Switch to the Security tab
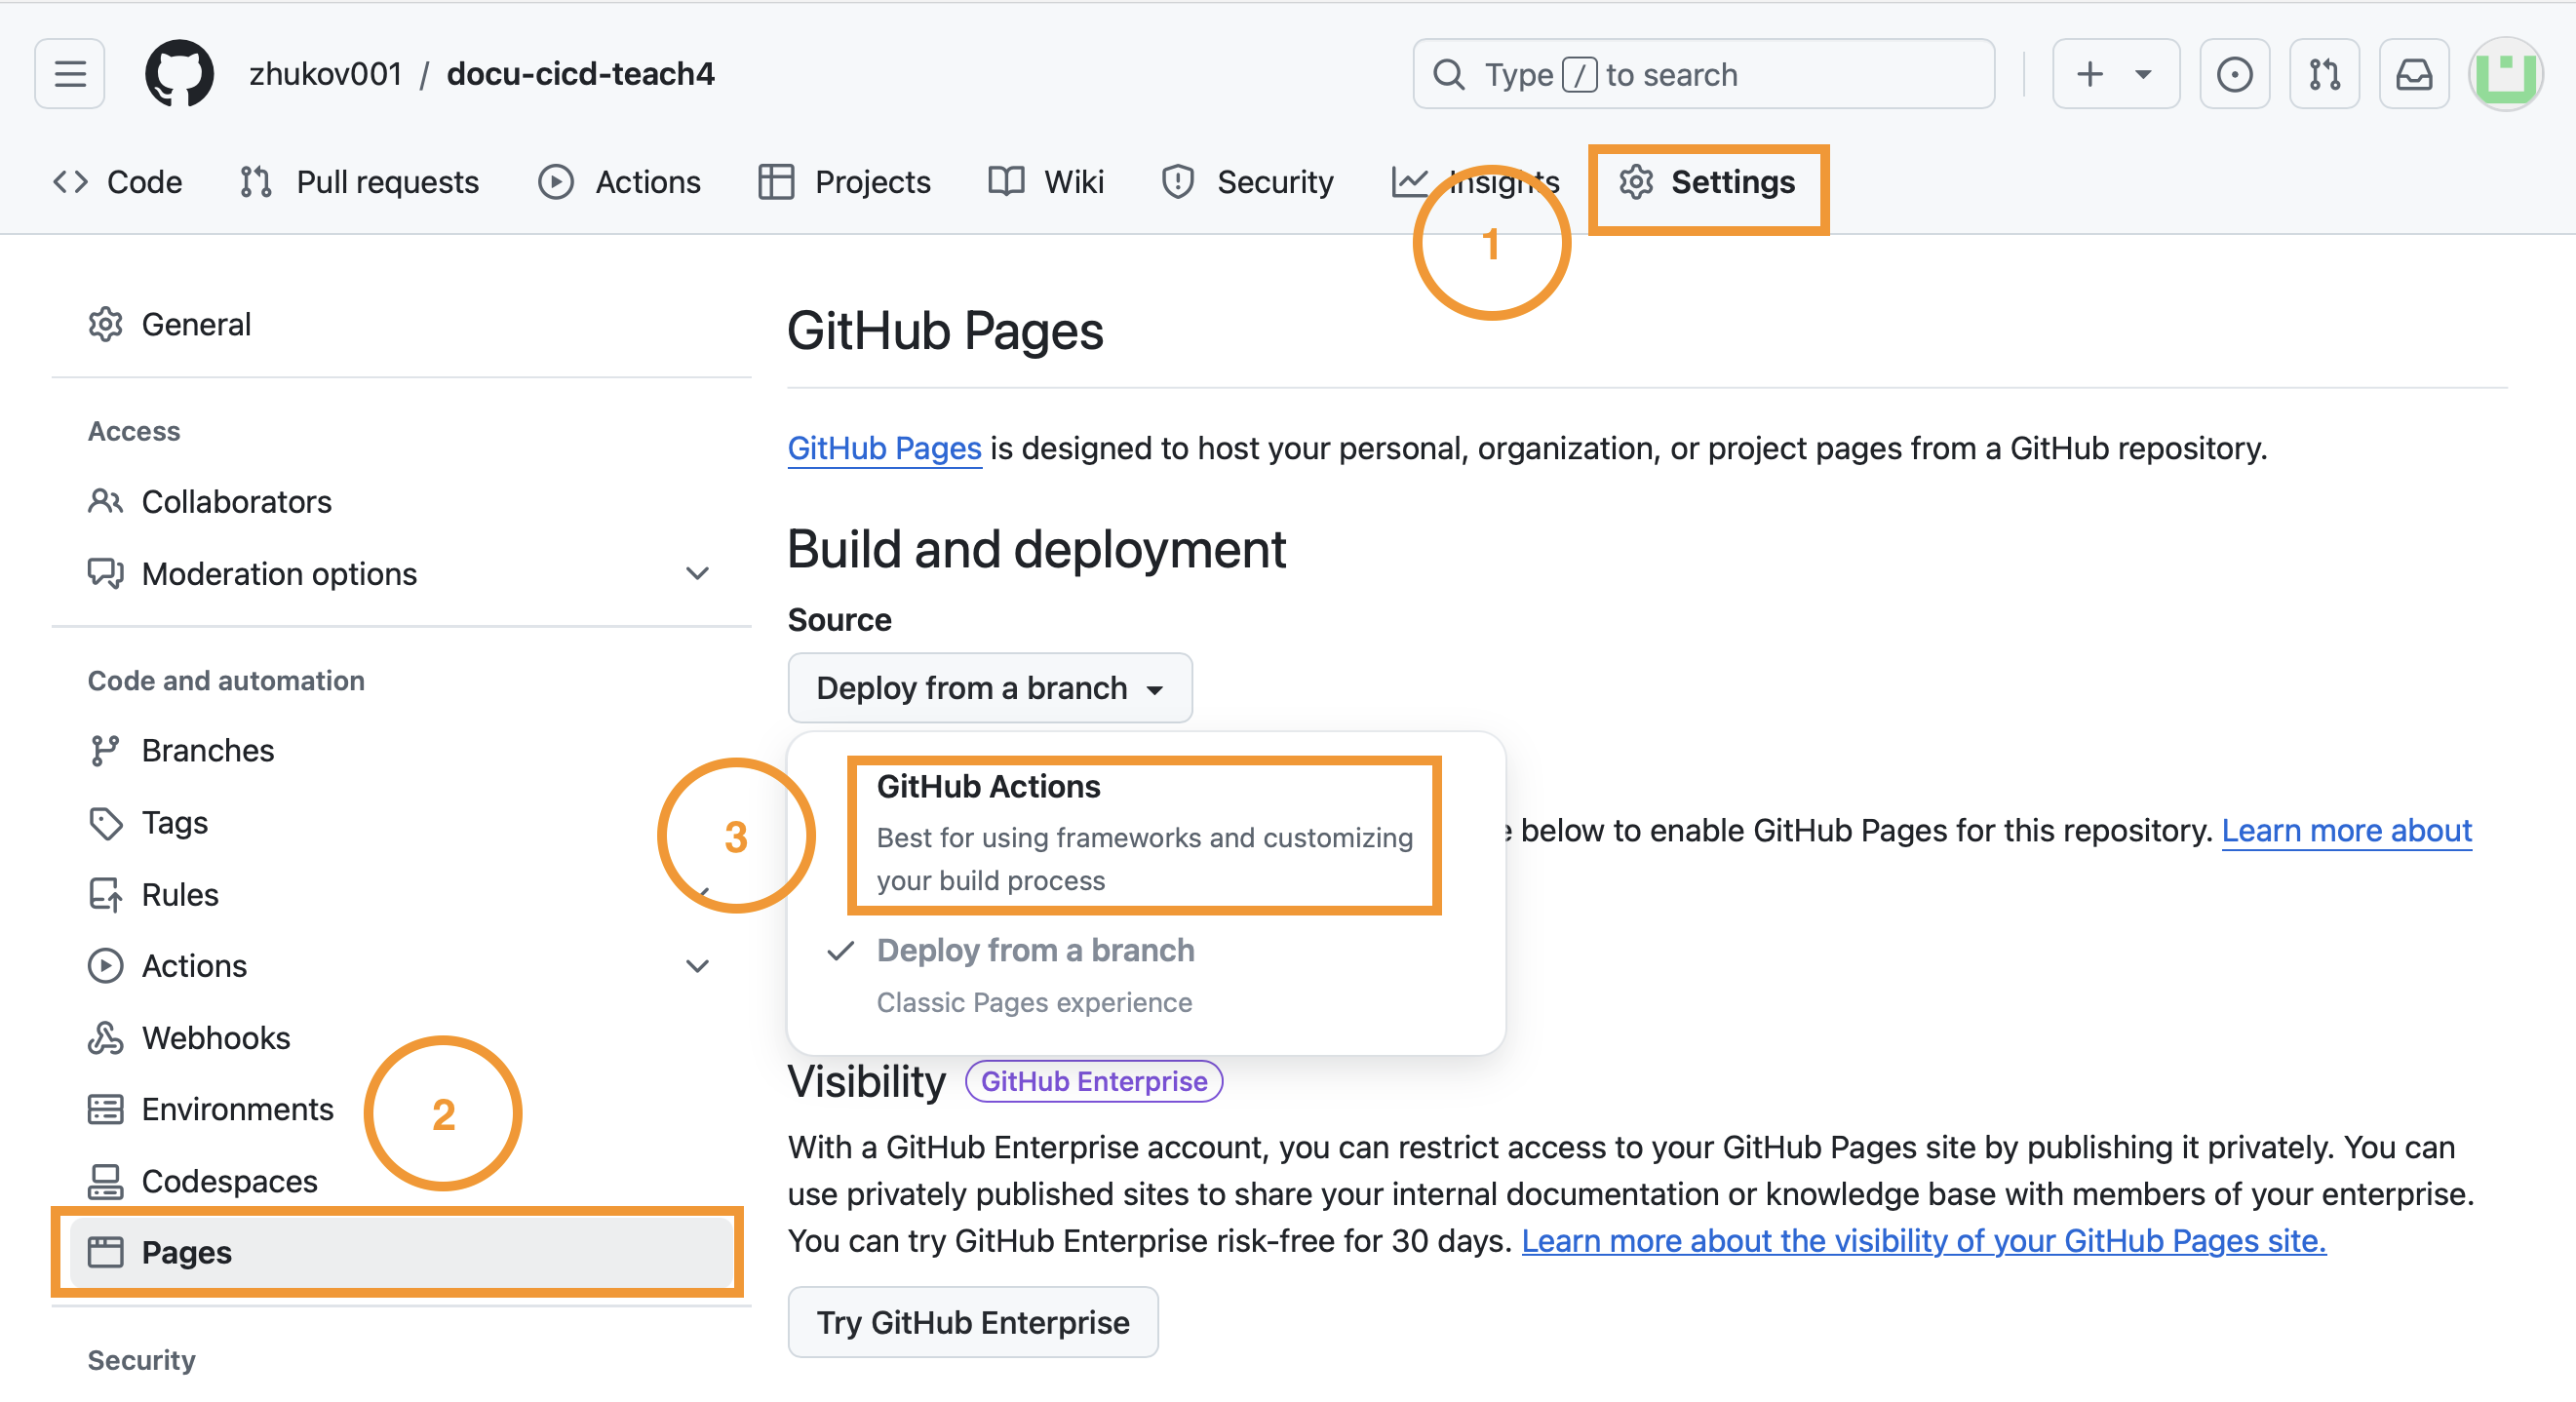Screen dimensions: 2576x1402 pos(1247,182)
